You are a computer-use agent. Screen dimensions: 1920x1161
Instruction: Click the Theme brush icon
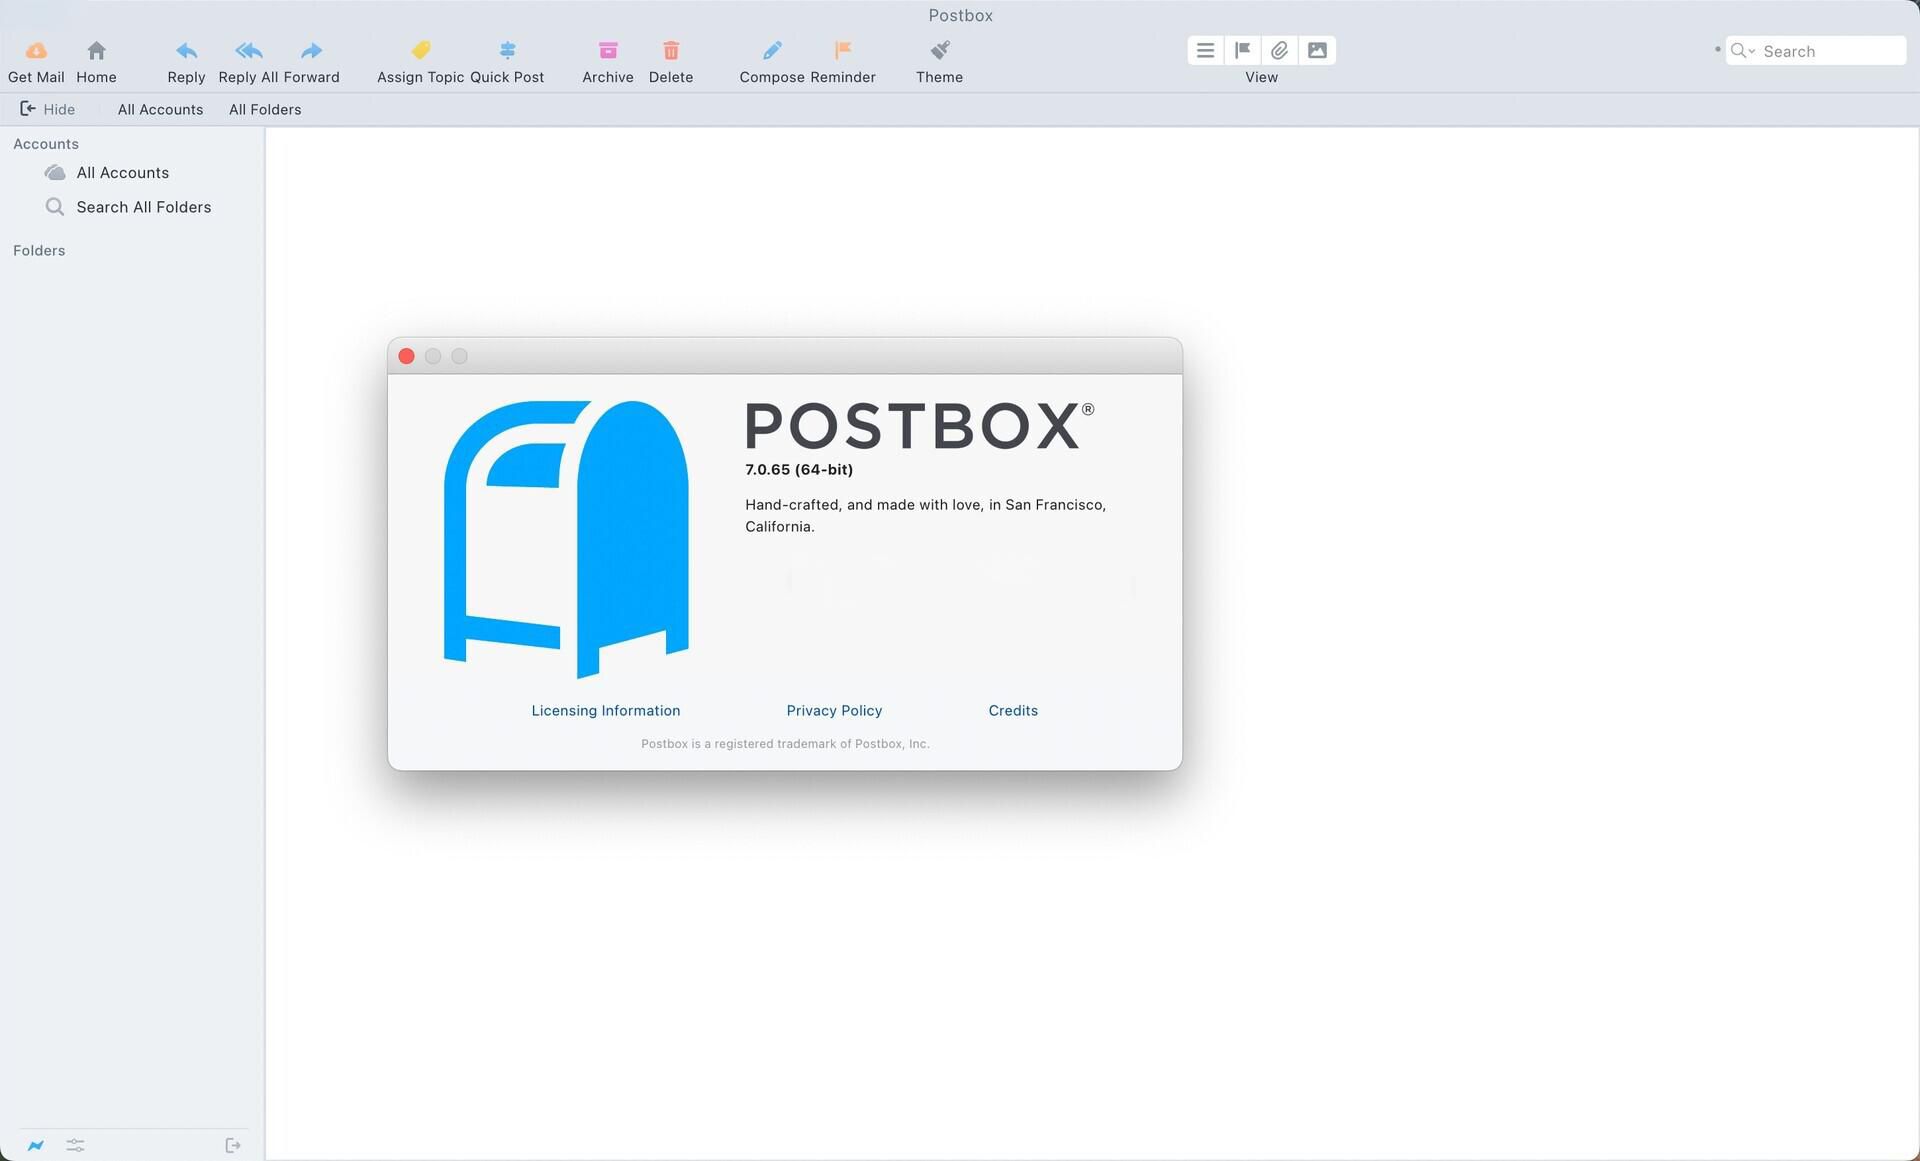tap(938, 50)
